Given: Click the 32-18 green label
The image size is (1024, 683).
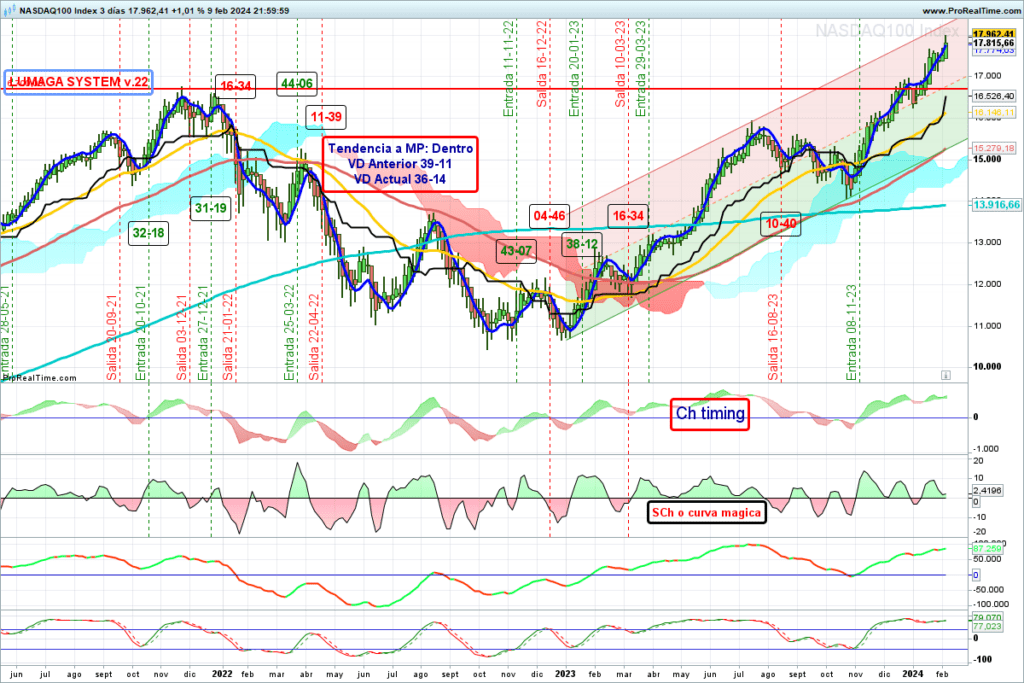Looking at the screenshot, I should (x=148, y=233).
